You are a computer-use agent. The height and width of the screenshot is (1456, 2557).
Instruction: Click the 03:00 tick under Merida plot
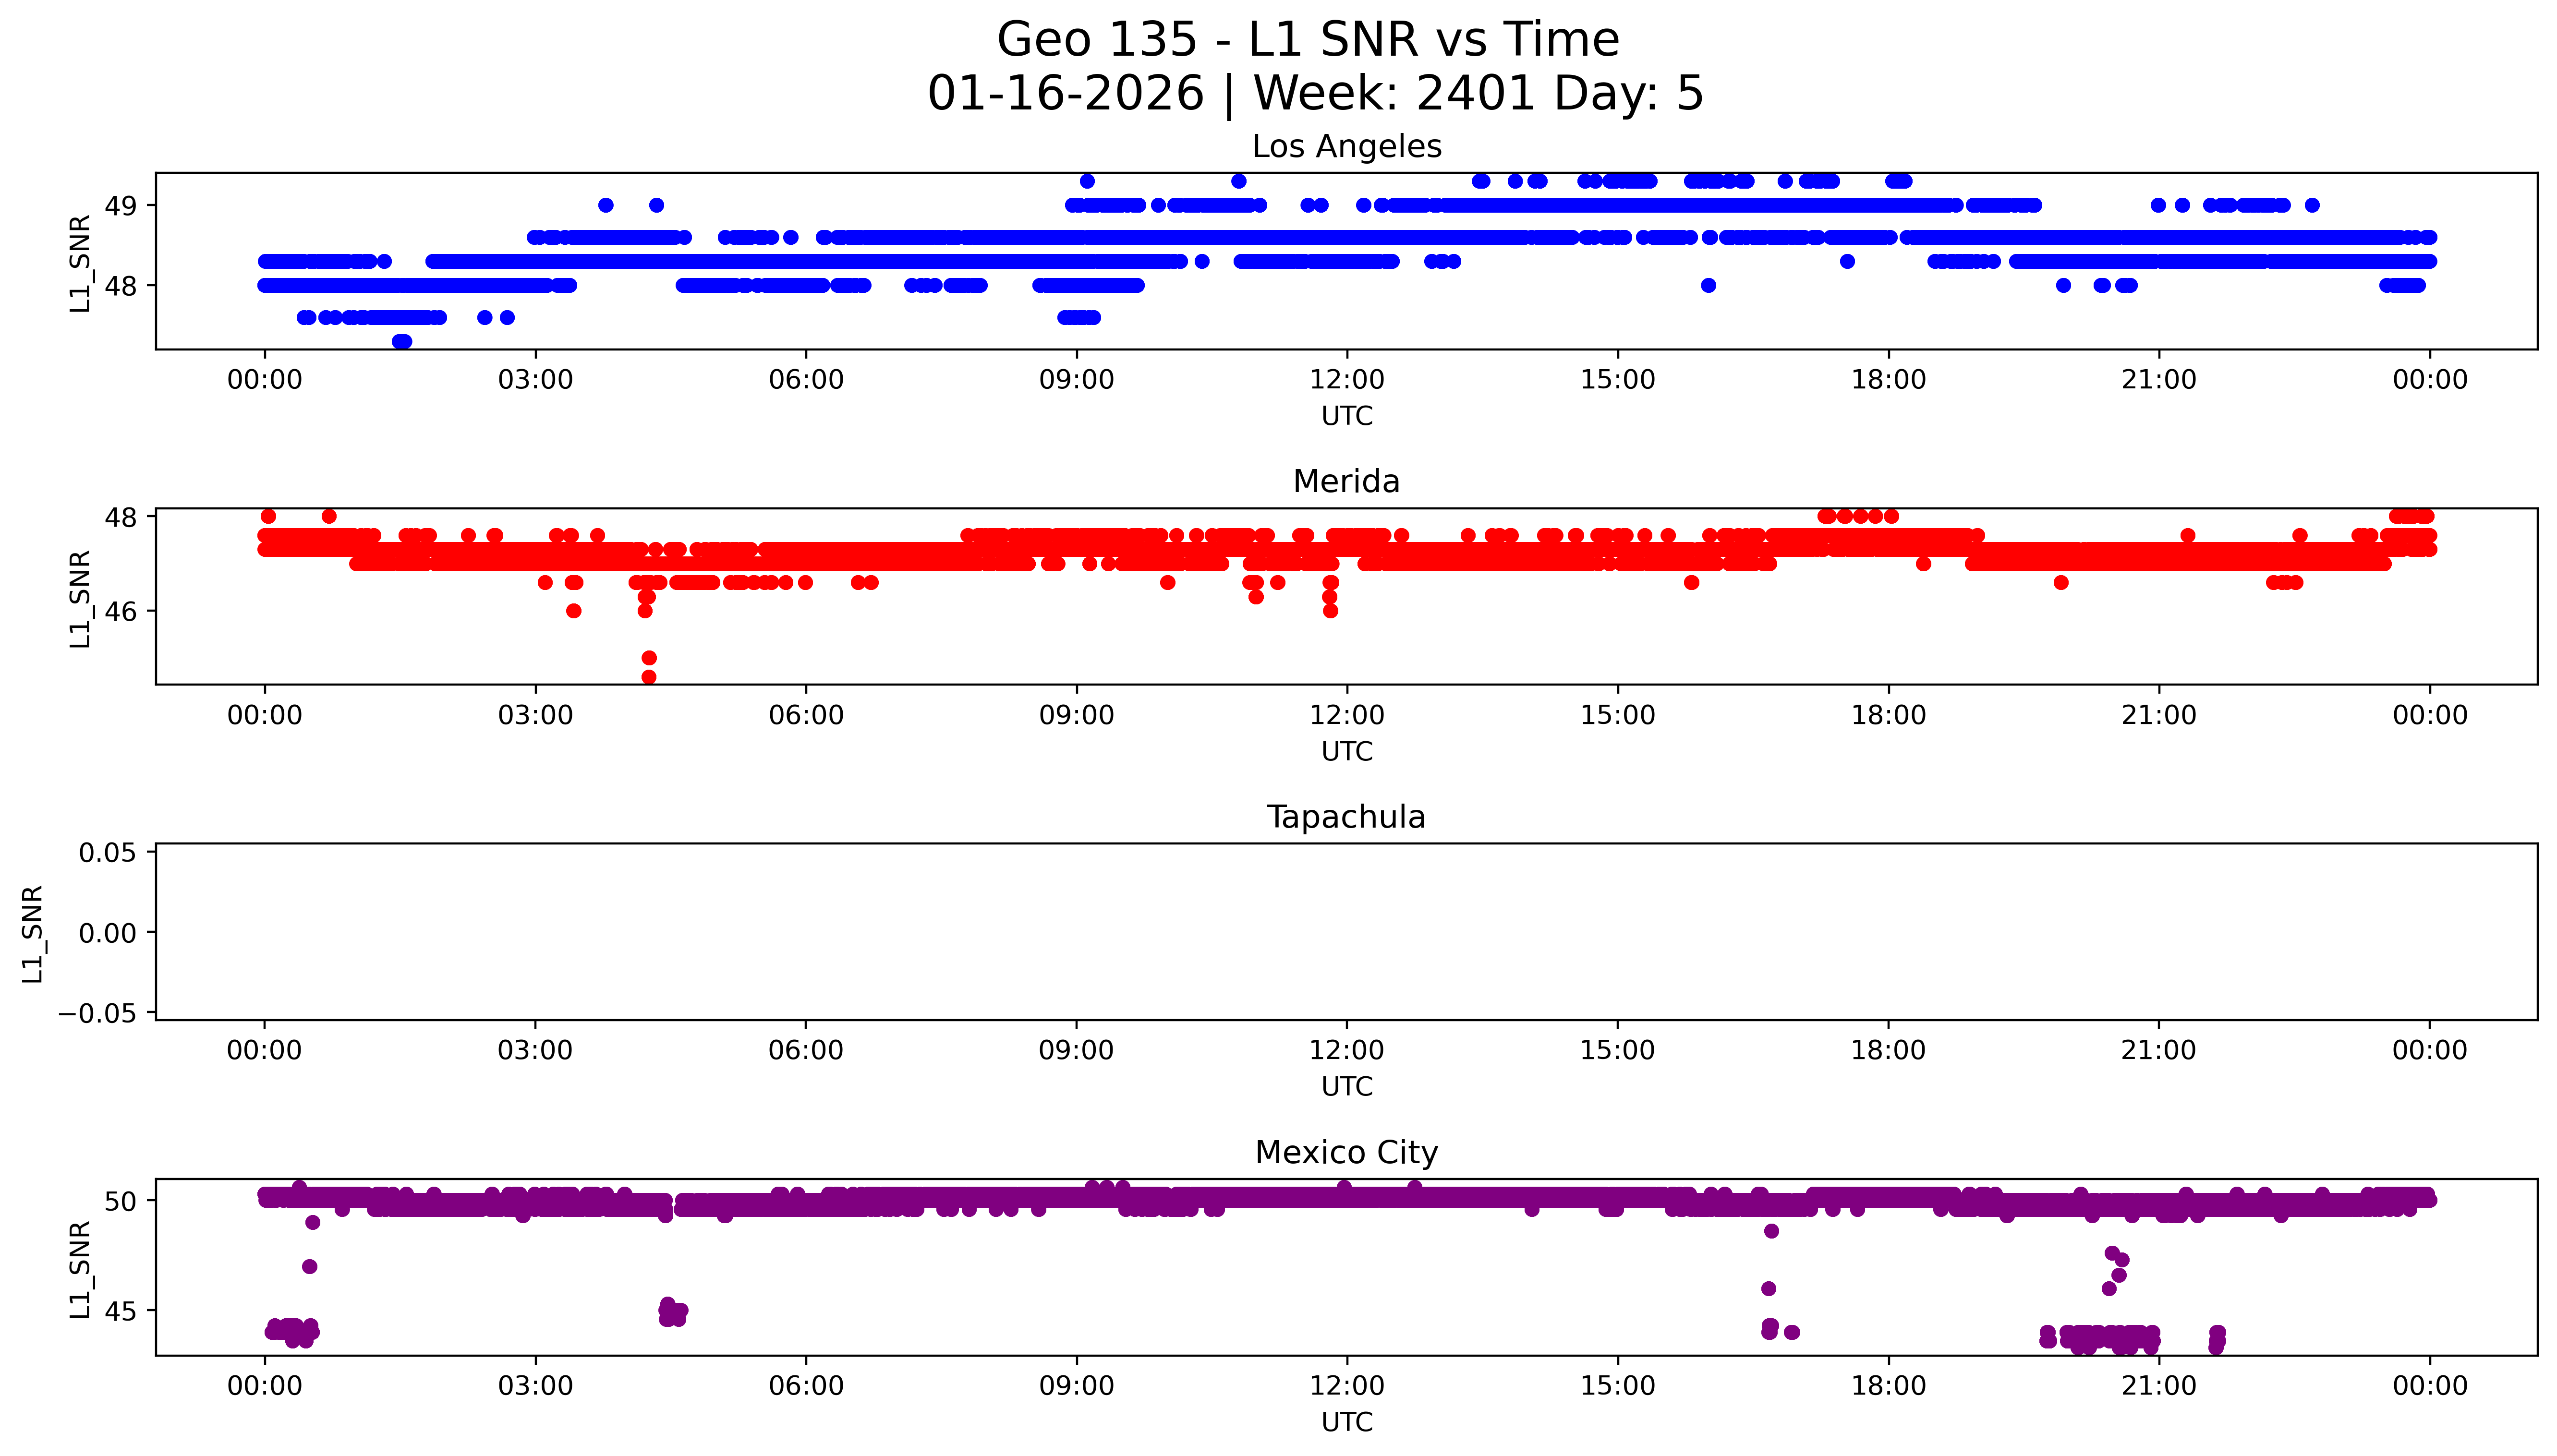(535, 715)
